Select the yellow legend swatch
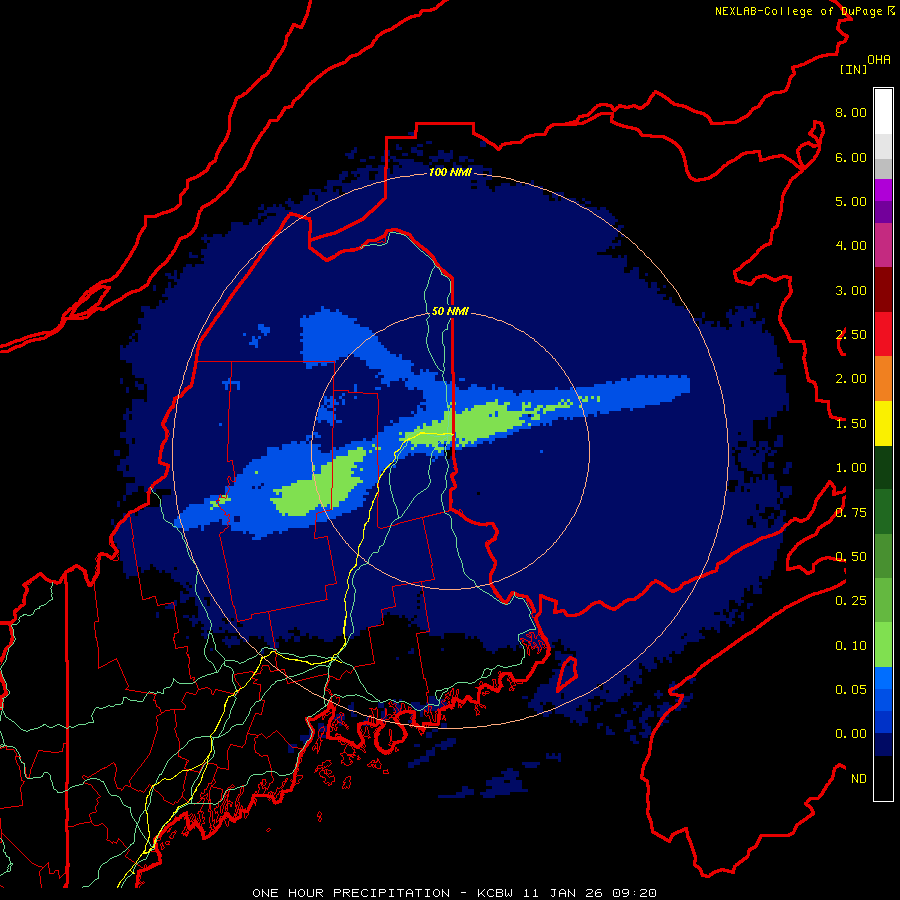The height and width of the screenshot is (900, 900). [883, 423]
